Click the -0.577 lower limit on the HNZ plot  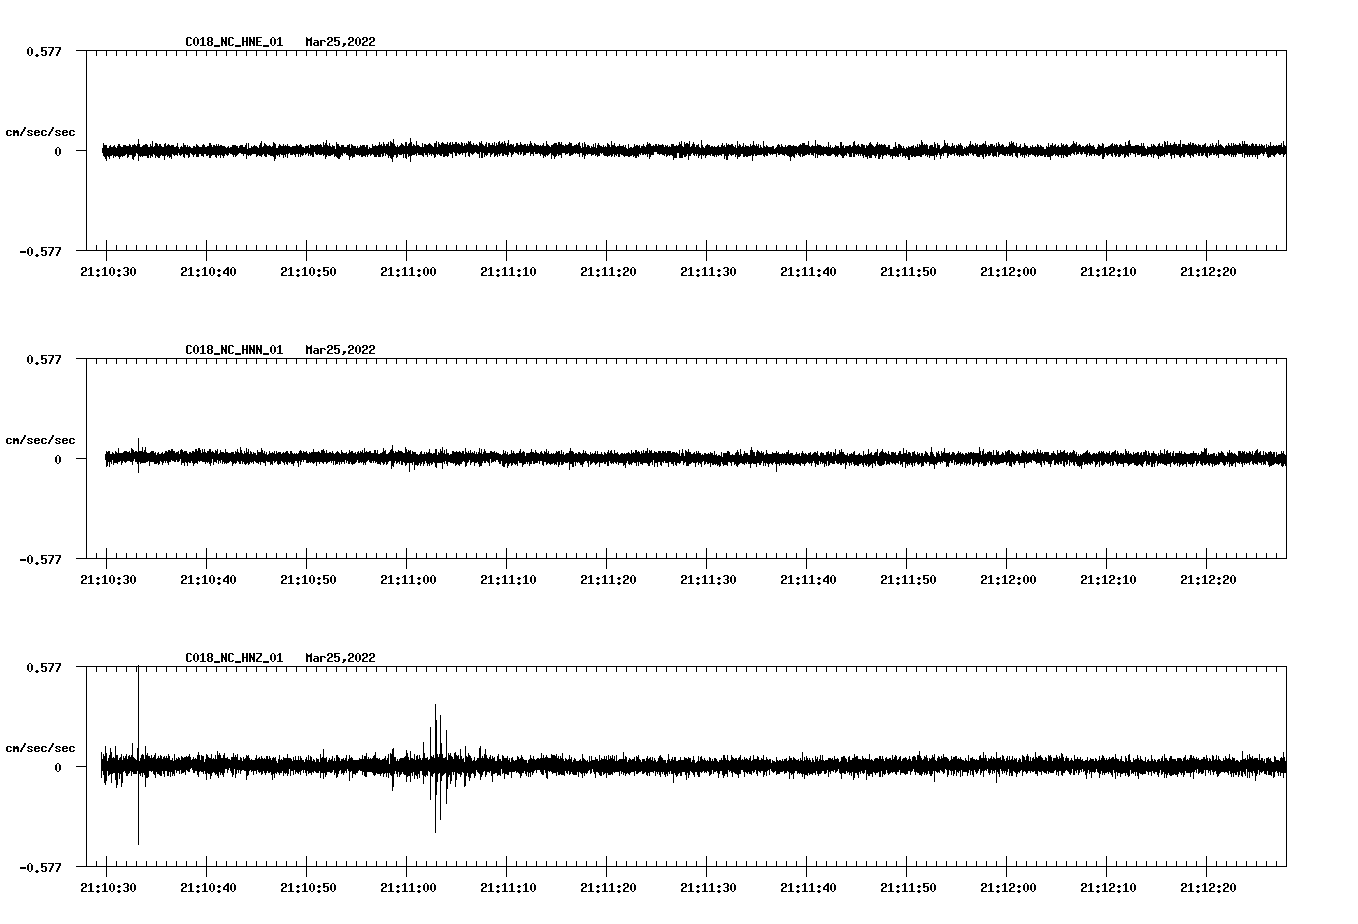(40, 867)
